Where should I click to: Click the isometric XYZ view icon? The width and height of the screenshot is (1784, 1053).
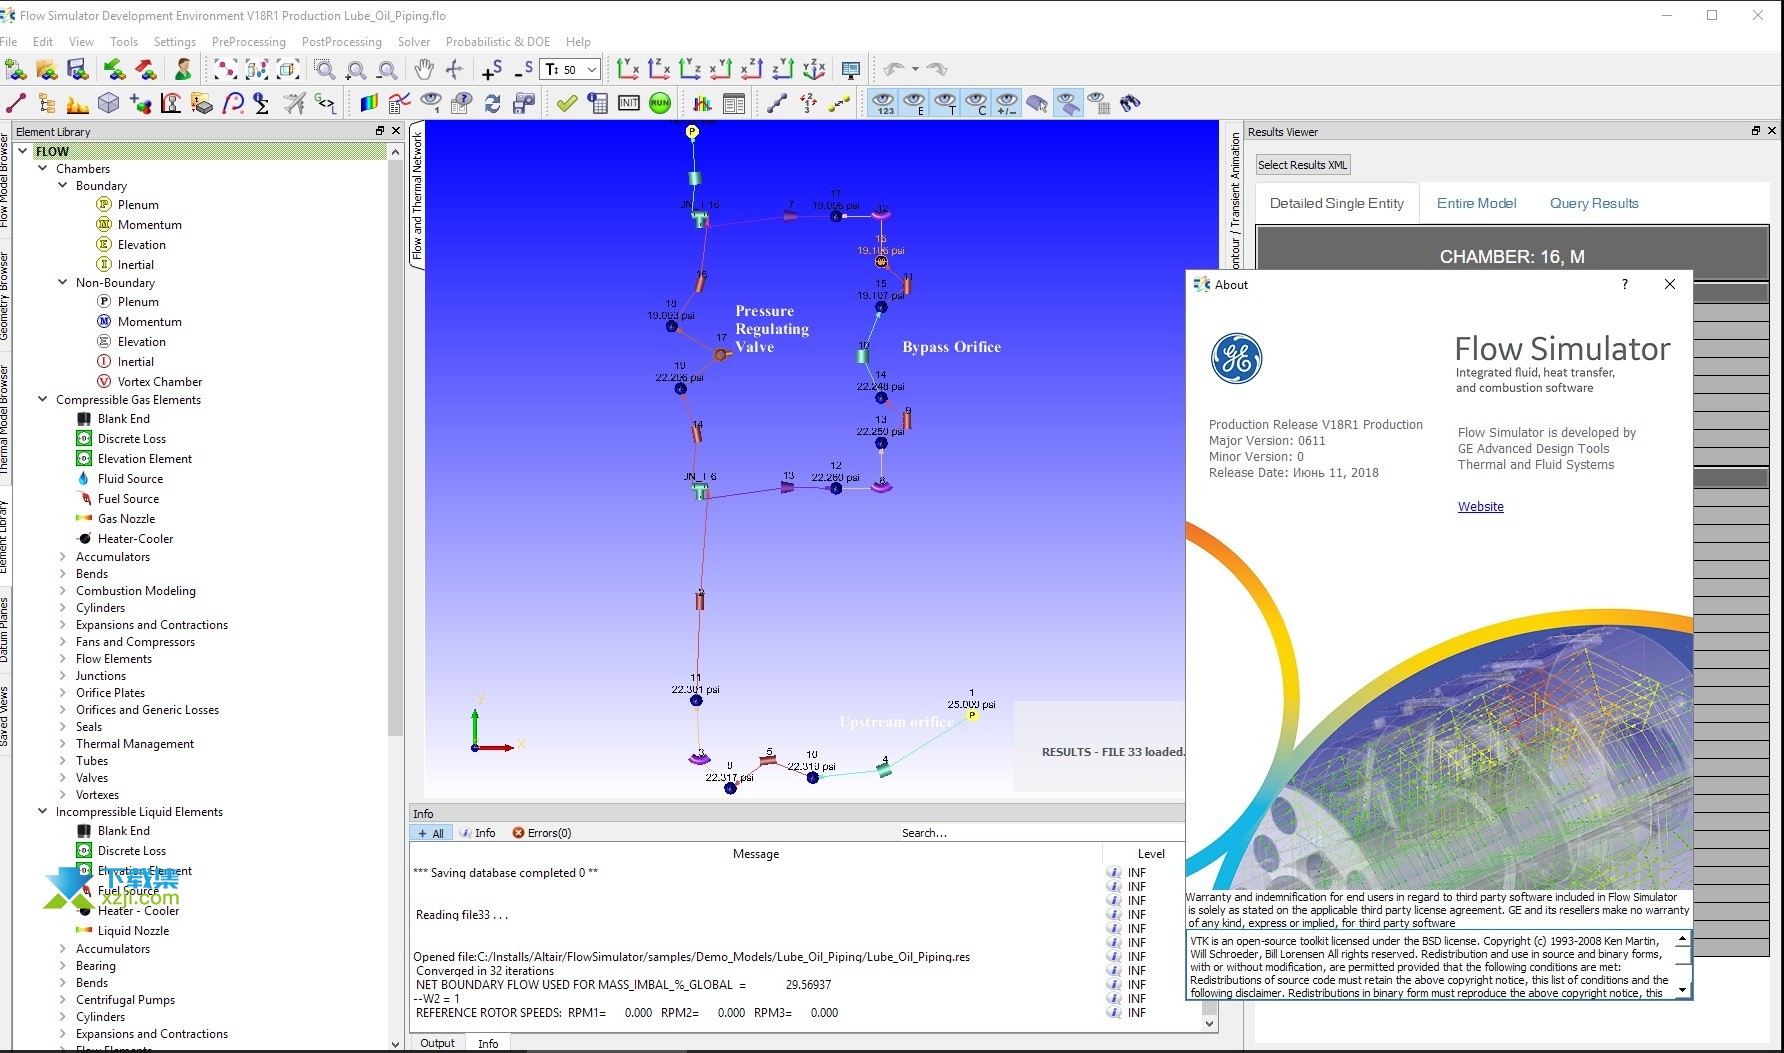click(814, 69)
